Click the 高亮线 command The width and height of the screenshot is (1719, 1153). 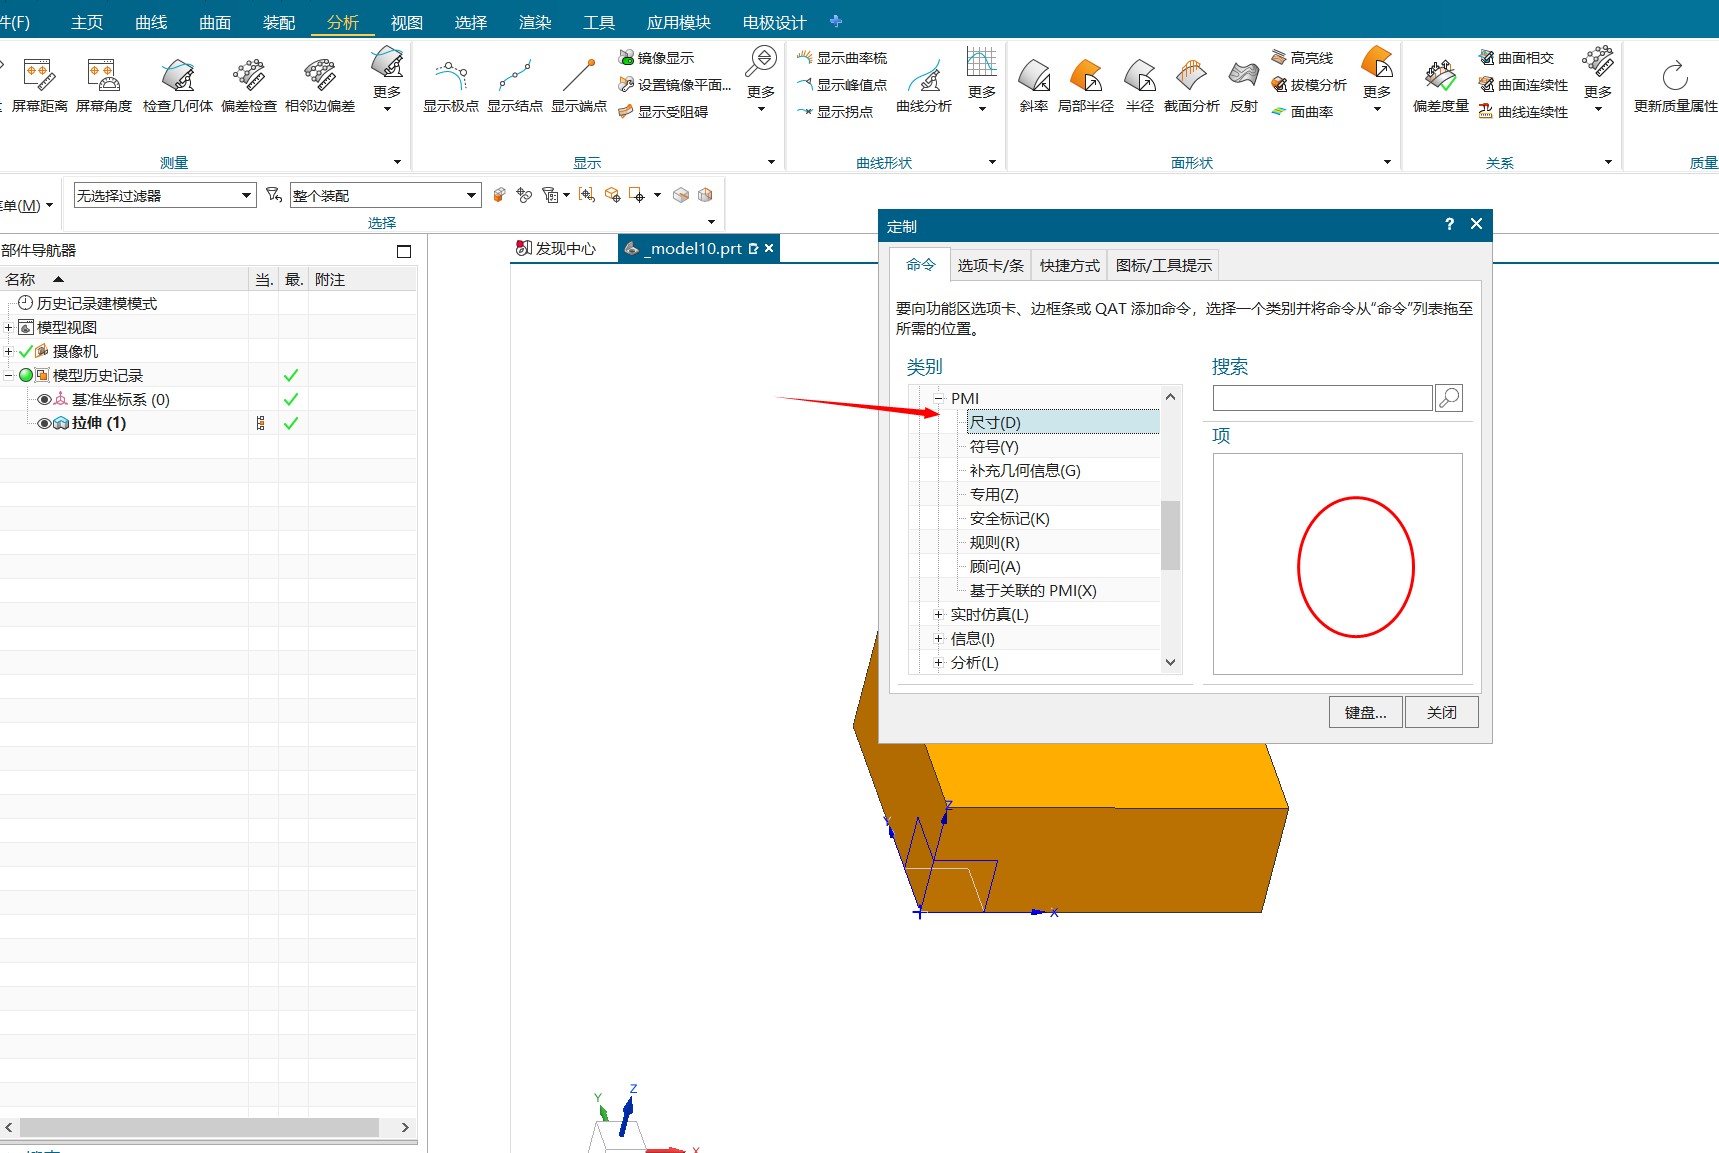click(x=1302, y=58)
